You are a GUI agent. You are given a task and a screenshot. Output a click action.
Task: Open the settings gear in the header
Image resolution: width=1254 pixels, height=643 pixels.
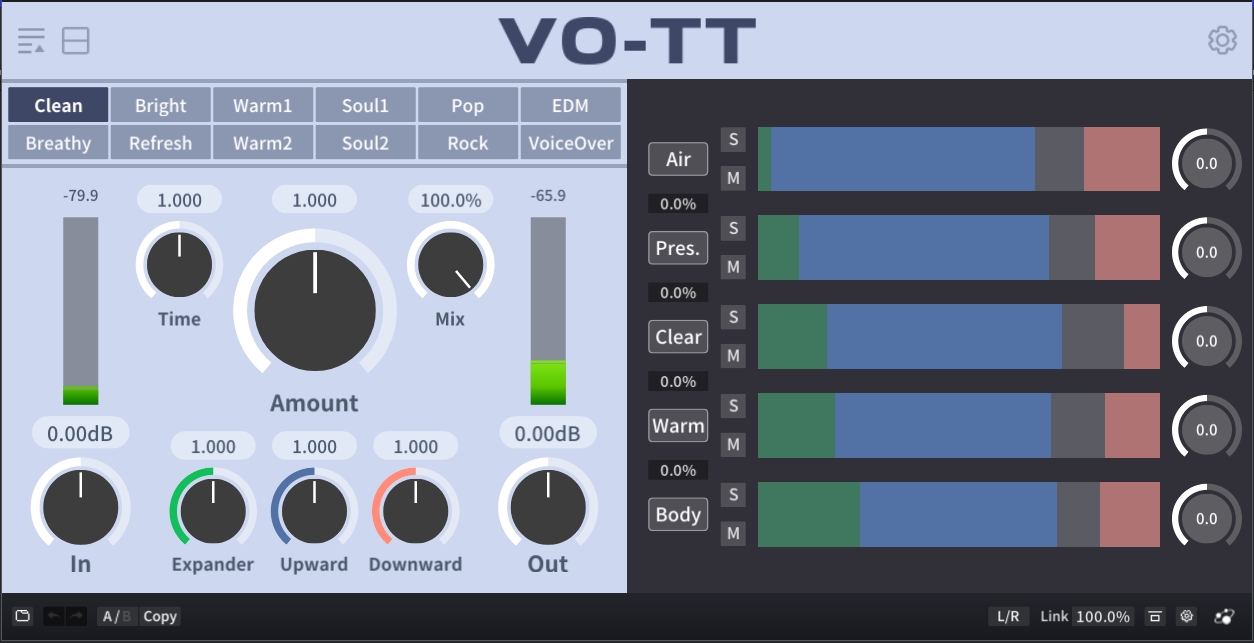pos(1222,40)
